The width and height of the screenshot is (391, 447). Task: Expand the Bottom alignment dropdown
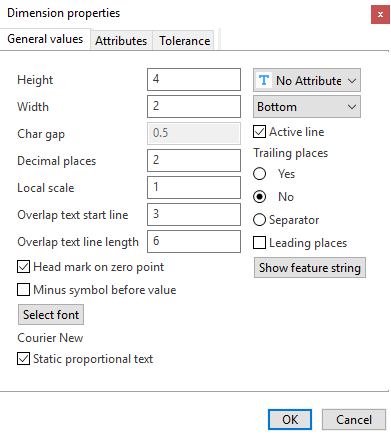coord(307,107)
